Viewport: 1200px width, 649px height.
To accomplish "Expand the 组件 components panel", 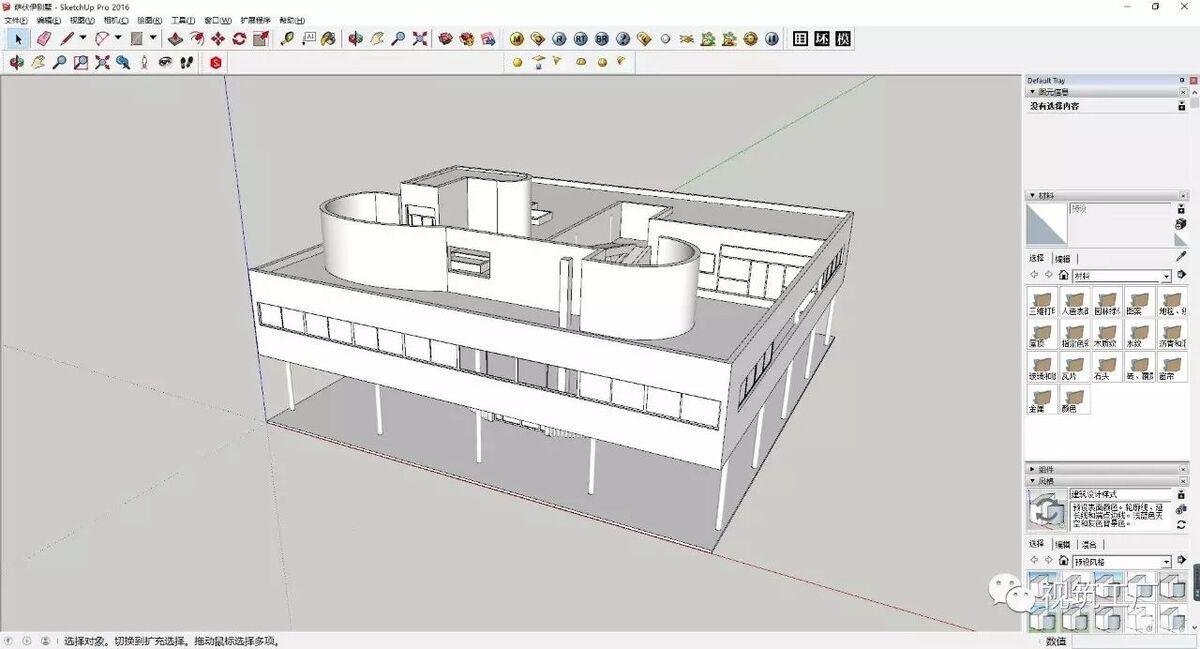I will coord(1032,469).
